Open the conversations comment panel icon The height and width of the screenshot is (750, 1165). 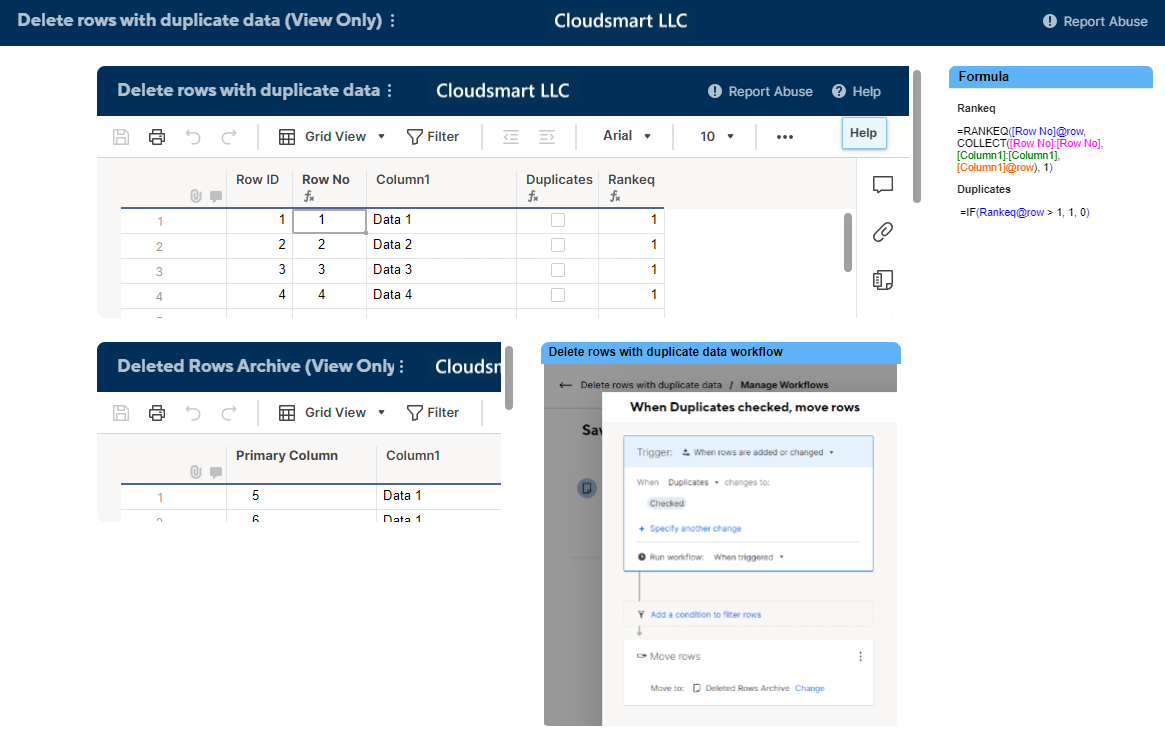tap(883, 184)
